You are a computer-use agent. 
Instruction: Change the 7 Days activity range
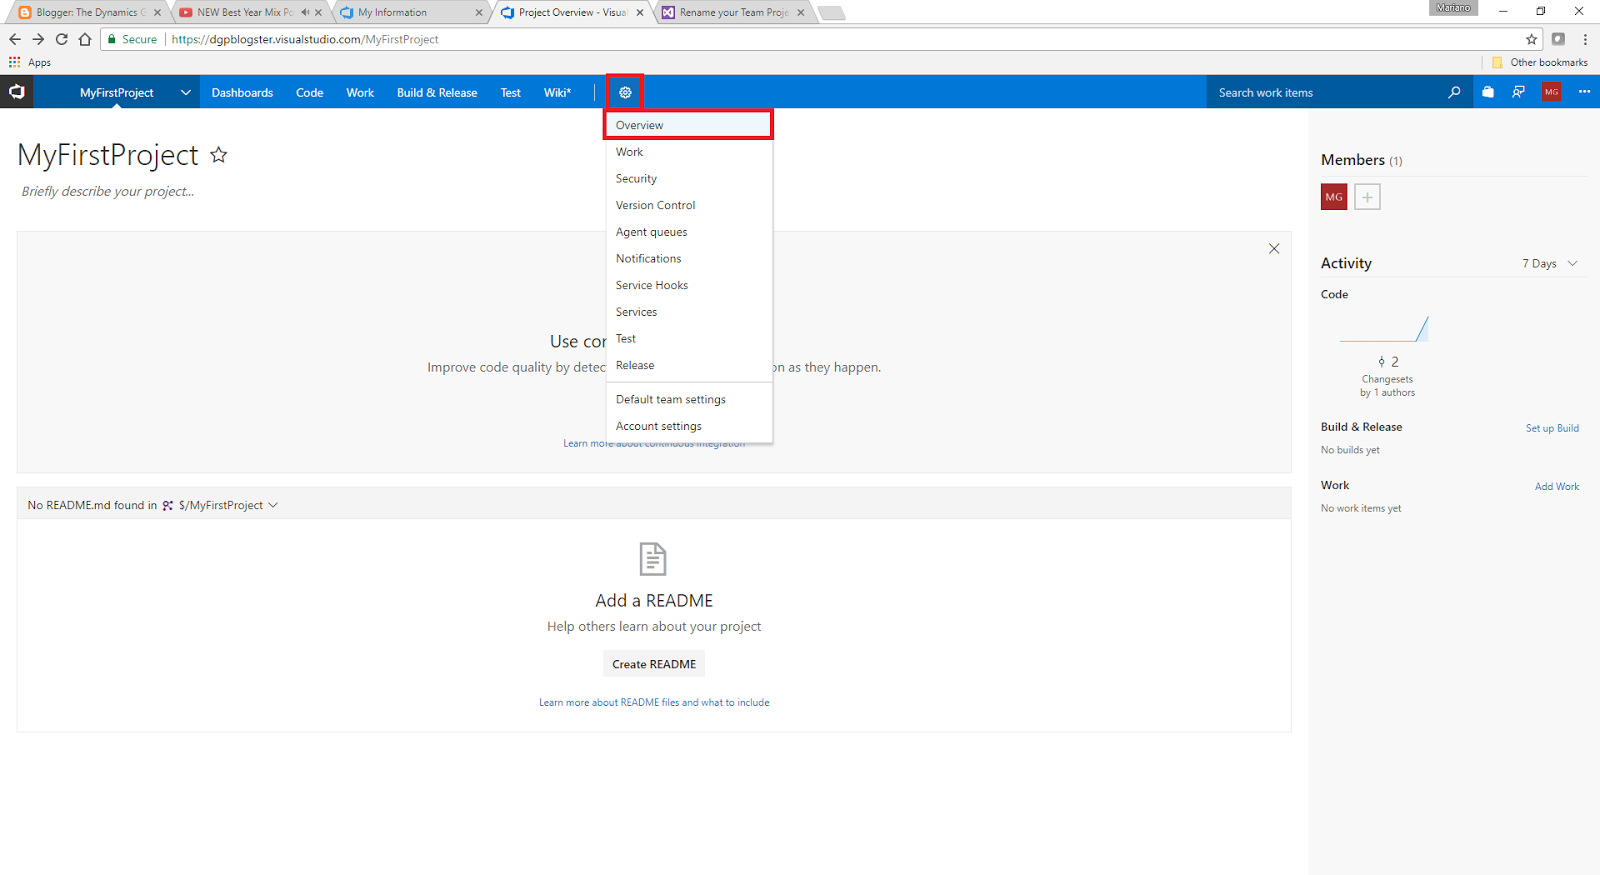[x=1549, y=264]
